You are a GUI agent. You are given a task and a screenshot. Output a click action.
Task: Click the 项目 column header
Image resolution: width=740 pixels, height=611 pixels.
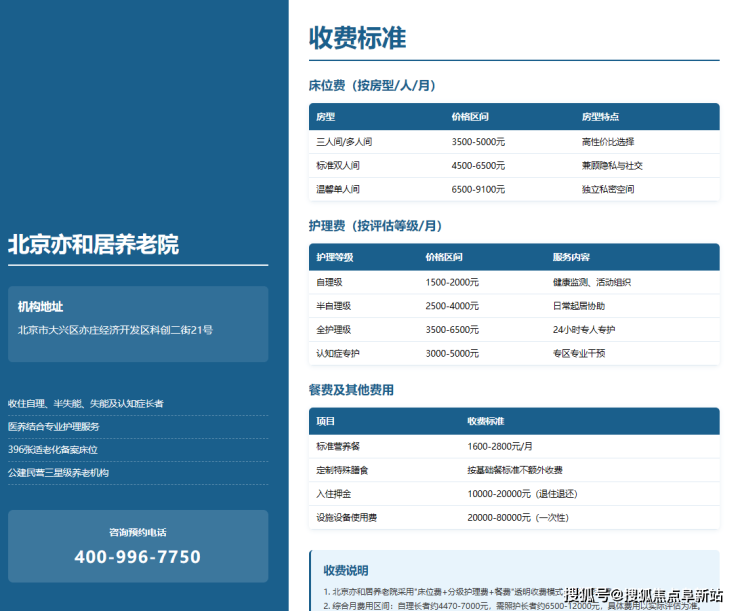[326, 421]
